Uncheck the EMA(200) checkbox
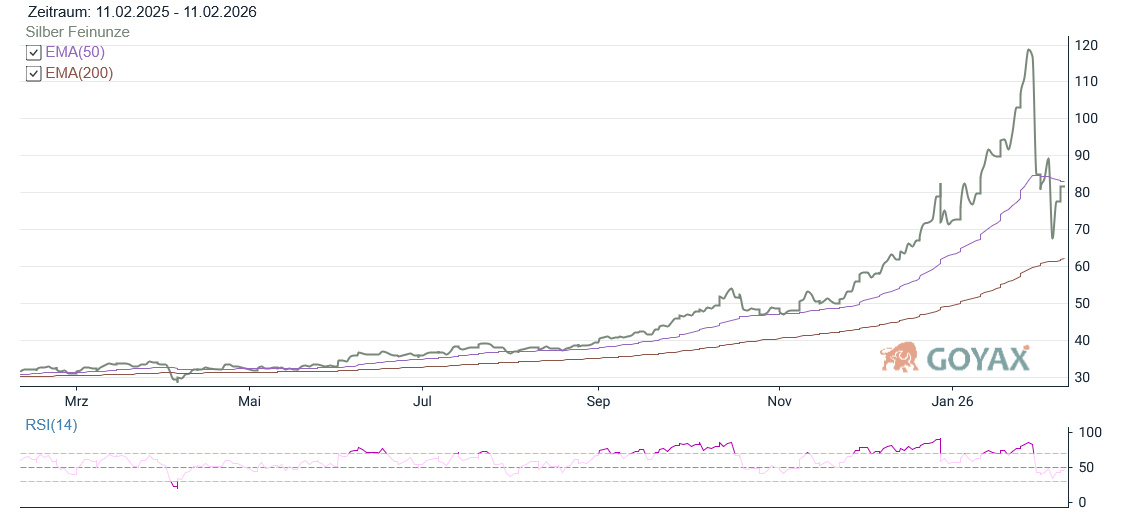The height and width of the screenshot is (513, 1140). (33, 74)
